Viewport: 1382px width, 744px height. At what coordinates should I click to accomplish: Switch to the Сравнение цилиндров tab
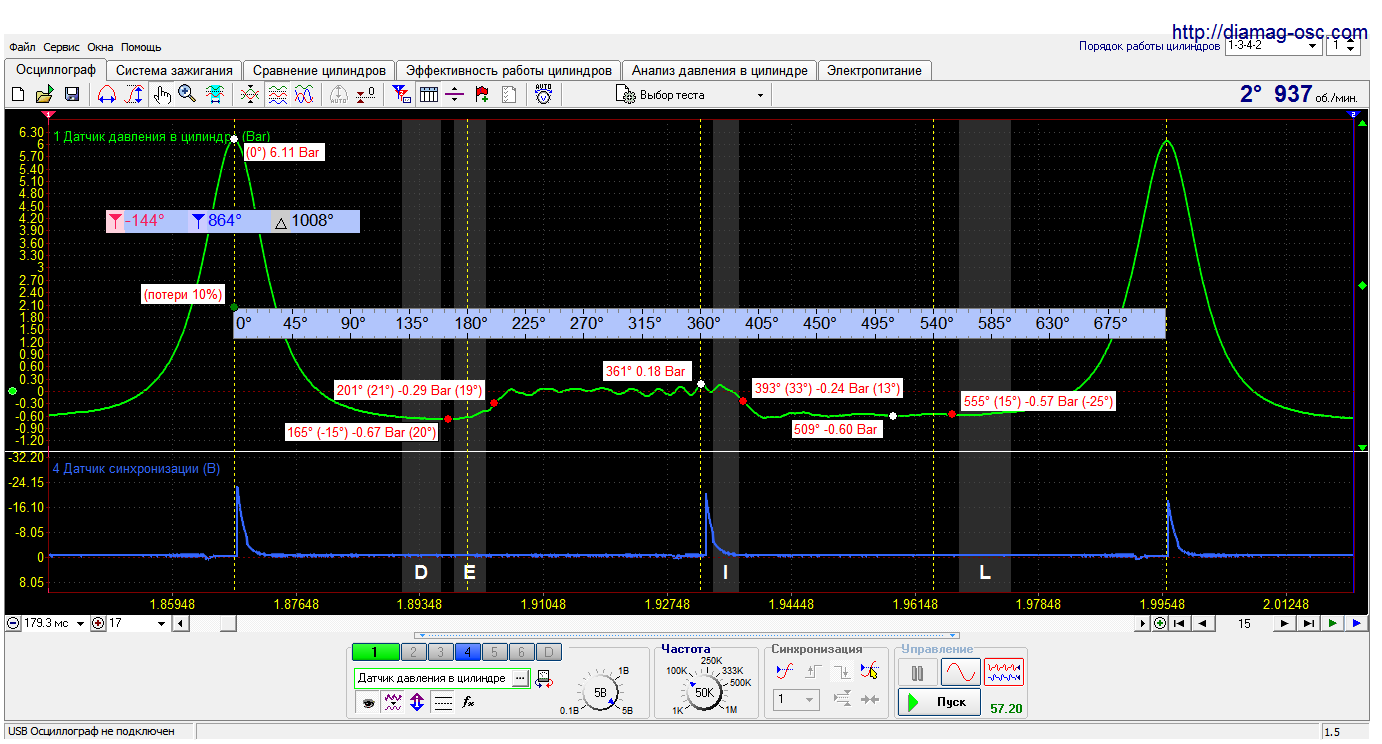(x=319, y=71)
